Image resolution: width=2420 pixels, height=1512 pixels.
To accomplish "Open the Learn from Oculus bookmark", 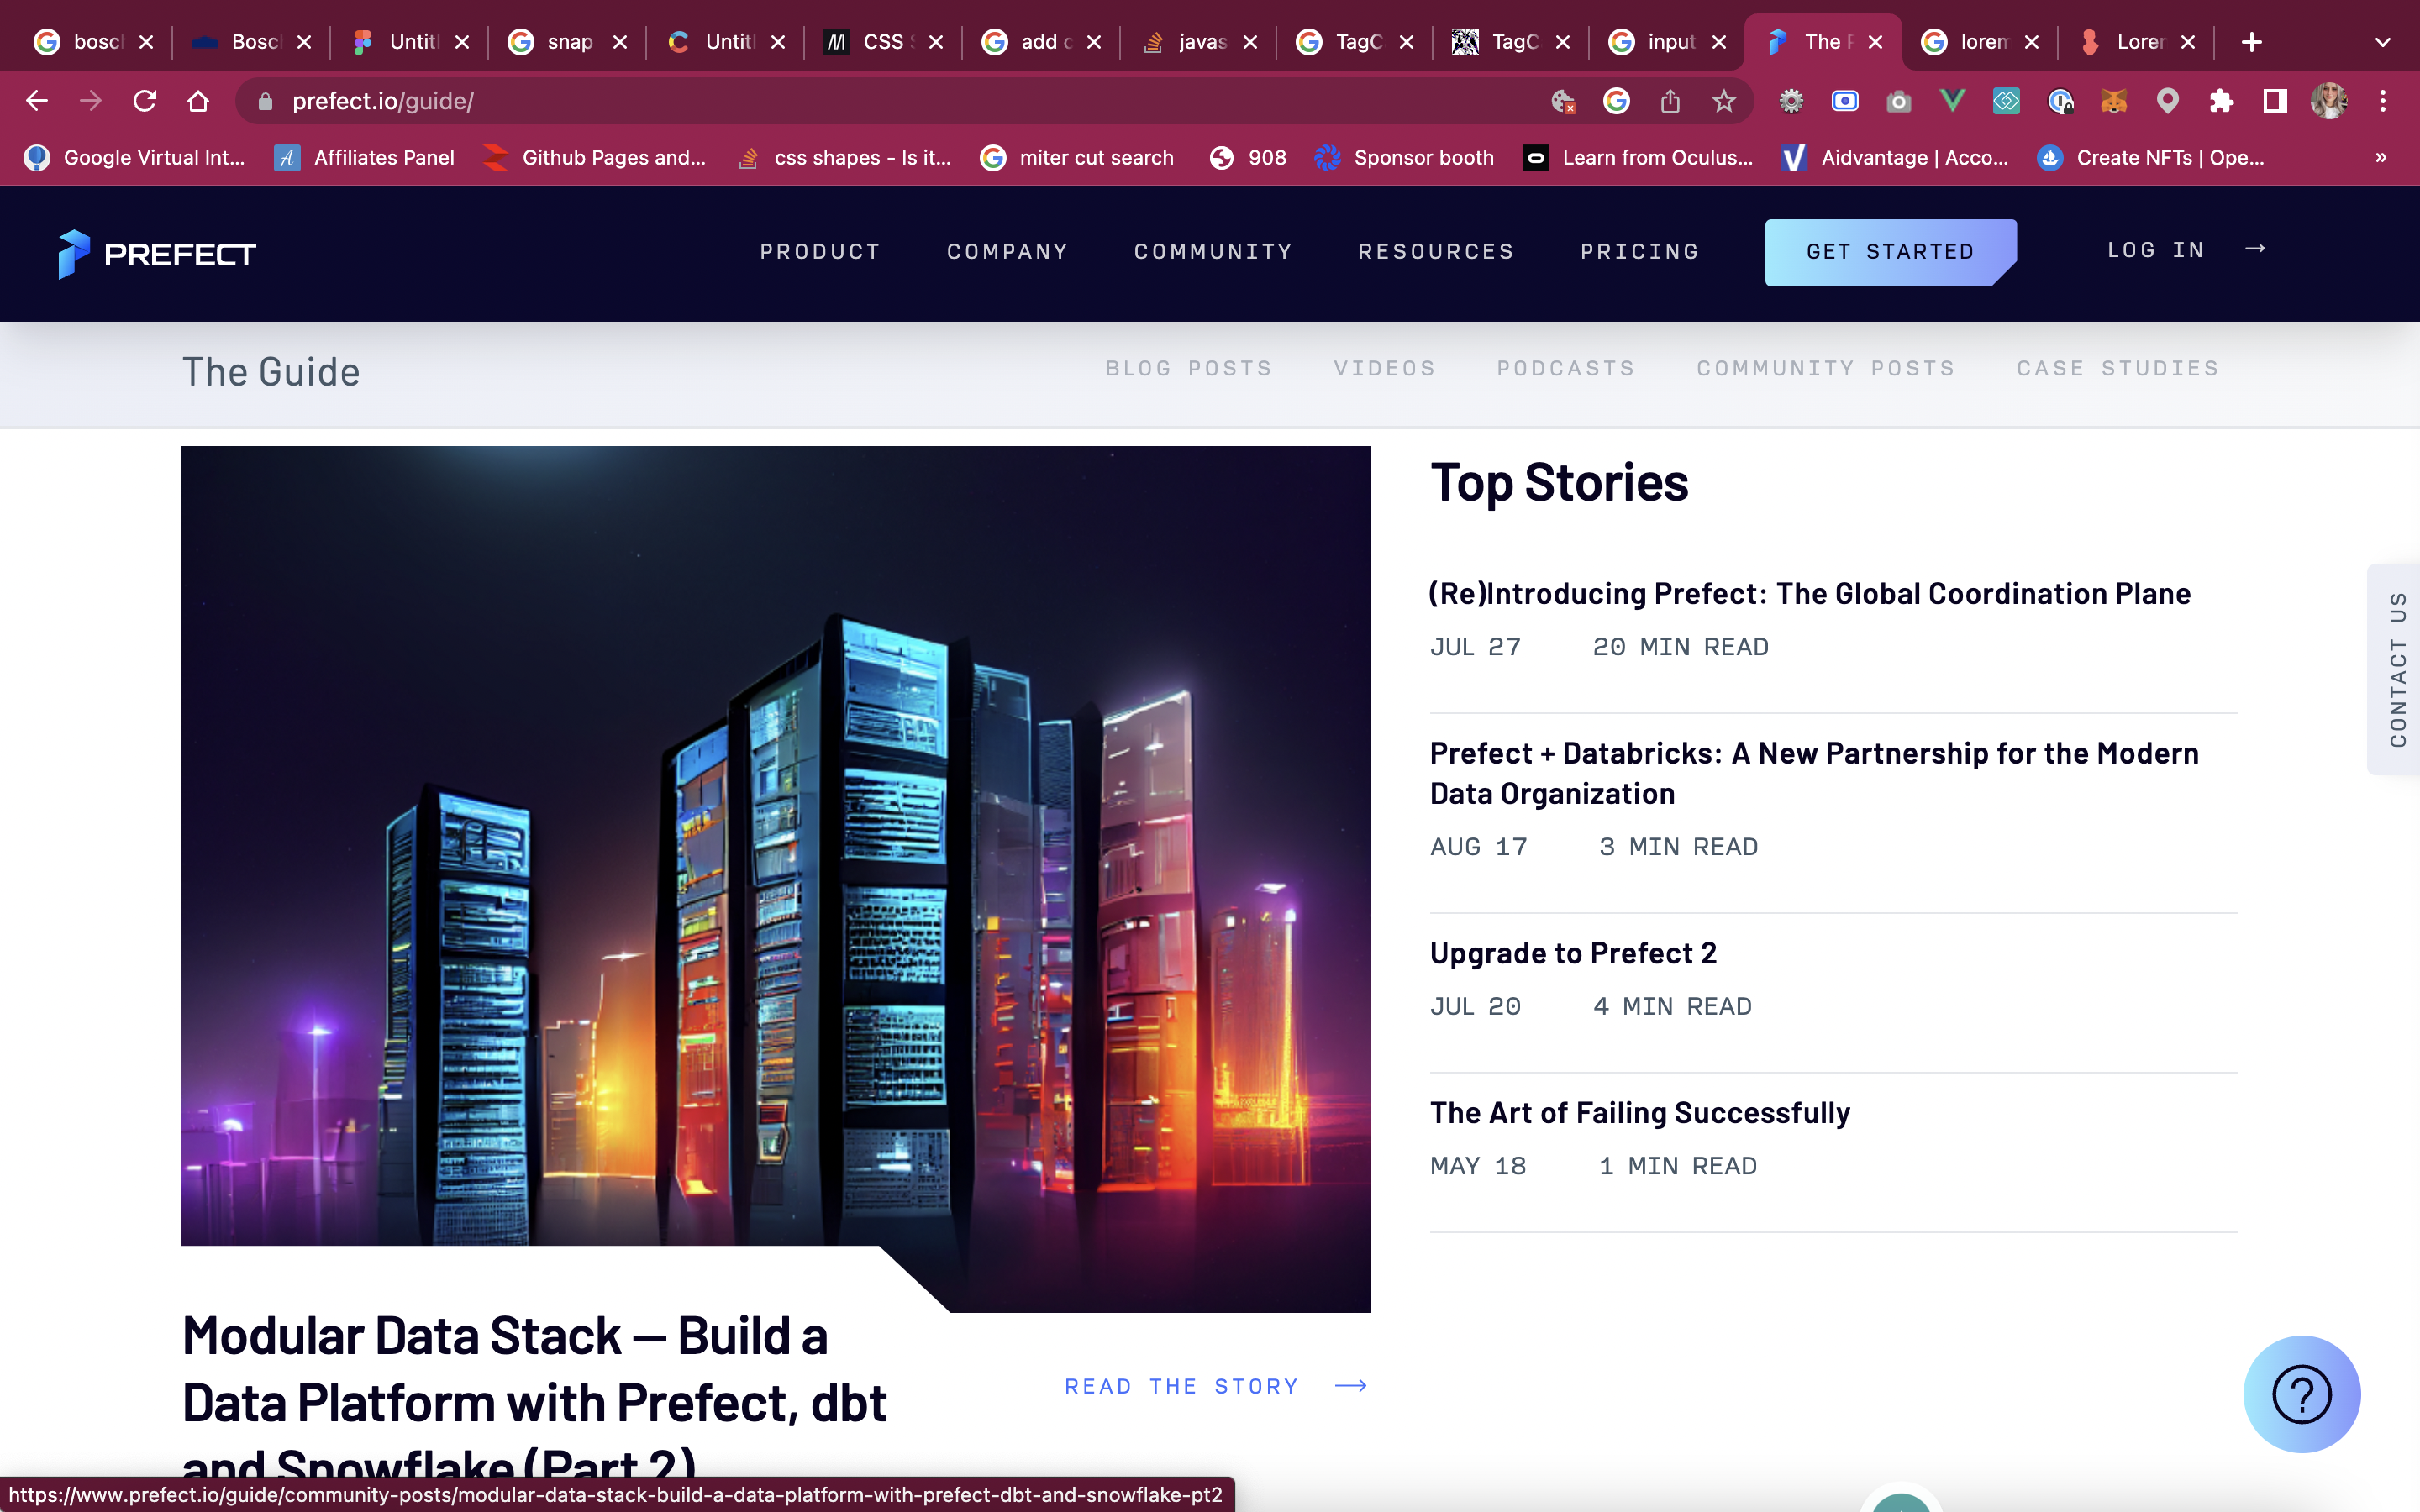I will pyautogui.click(x=1638, y=158).
